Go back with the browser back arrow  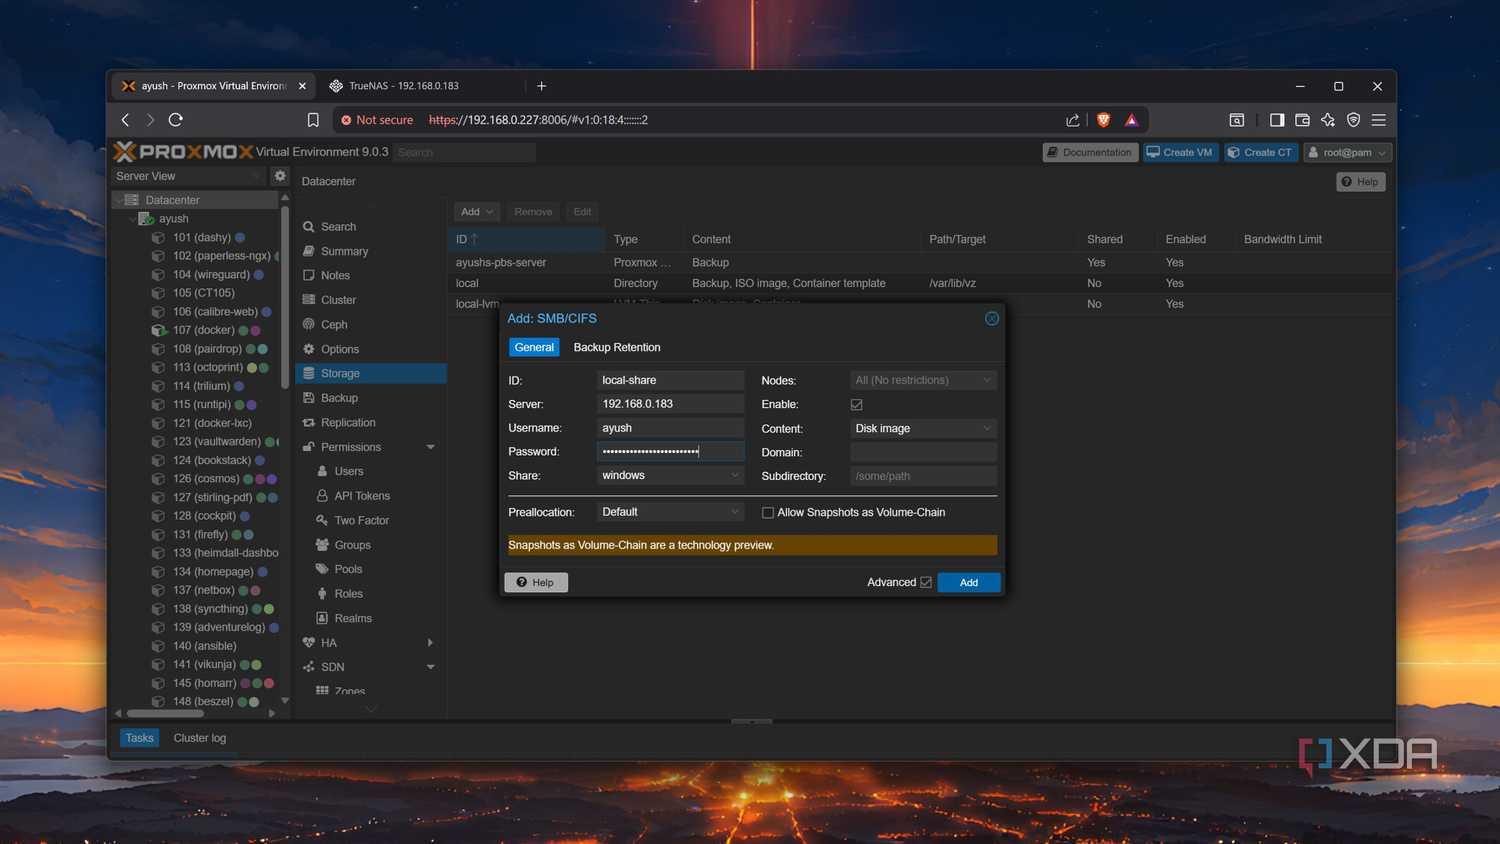[x=125, y=120]
